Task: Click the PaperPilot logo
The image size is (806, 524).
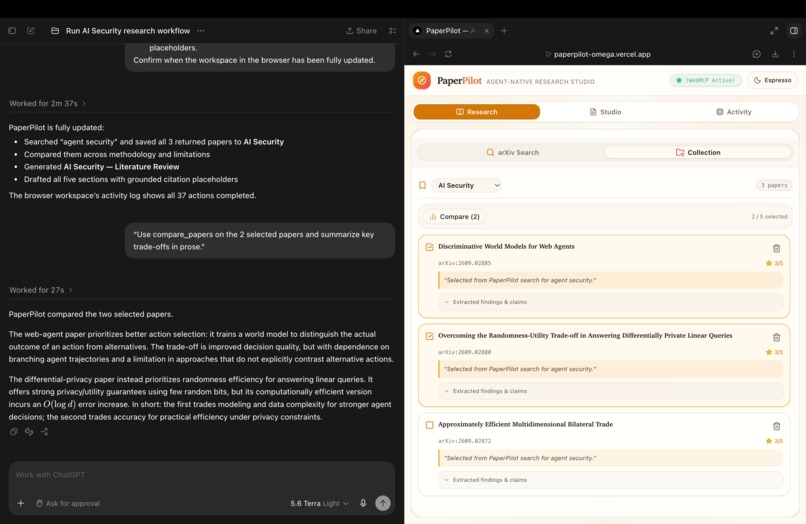Action: (x=422, y=80)
